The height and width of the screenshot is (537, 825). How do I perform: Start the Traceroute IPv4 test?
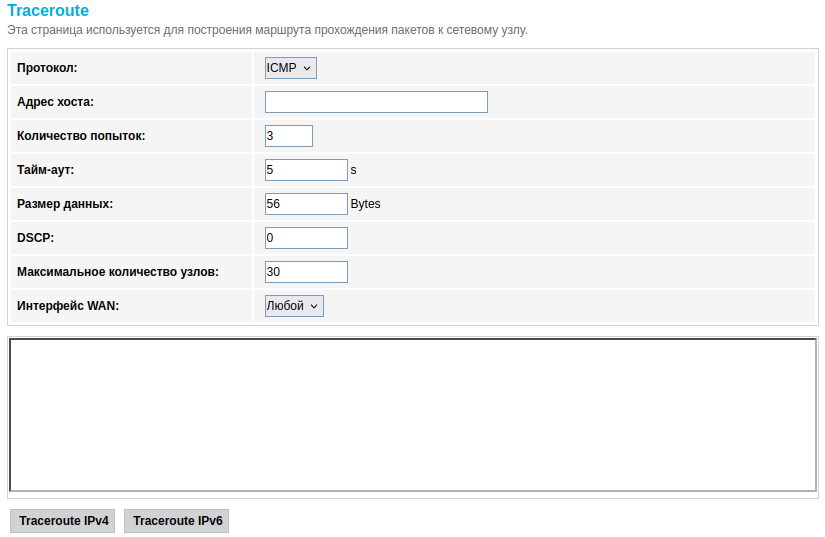(64, 521)
